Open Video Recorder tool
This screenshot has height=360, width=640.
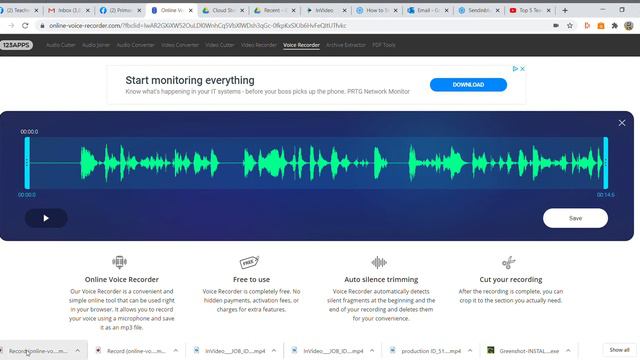pos(258,45)
